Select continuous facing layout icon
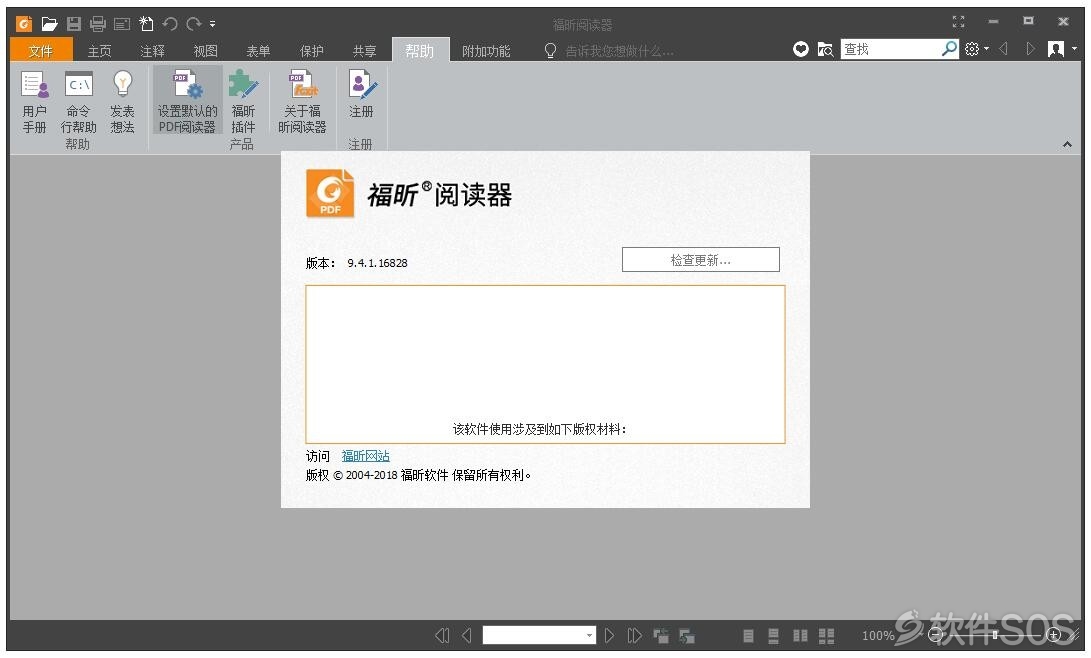Screen dimensions: 1091x658 point(827,636)
